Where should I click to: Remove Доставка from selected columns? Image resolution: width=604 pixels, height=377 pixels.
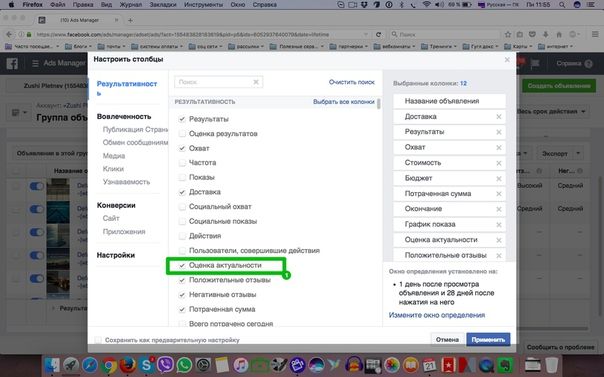point(499,117)
